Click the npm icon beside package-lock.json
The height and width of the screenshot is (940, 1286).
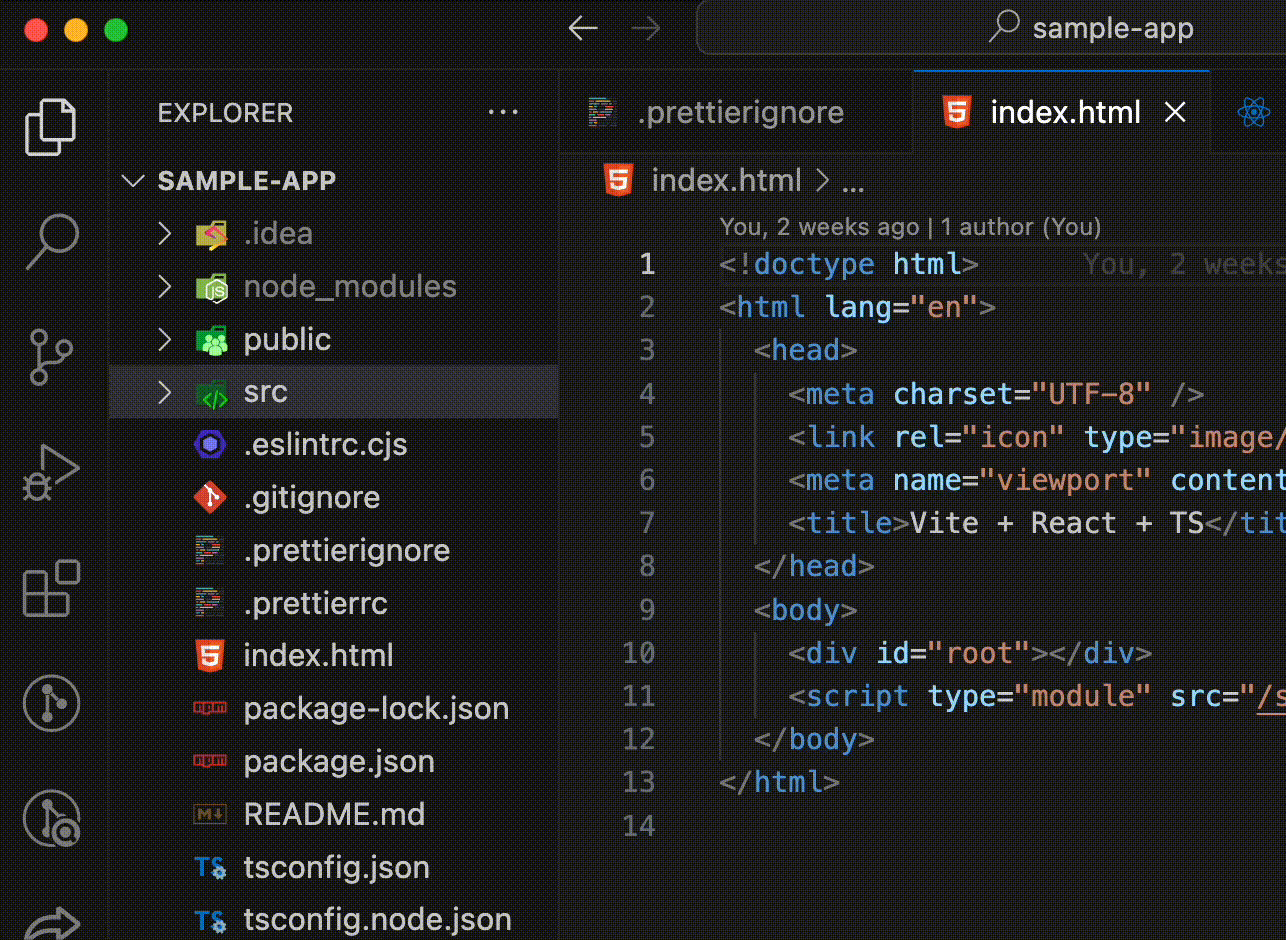(x=210, y=709)
